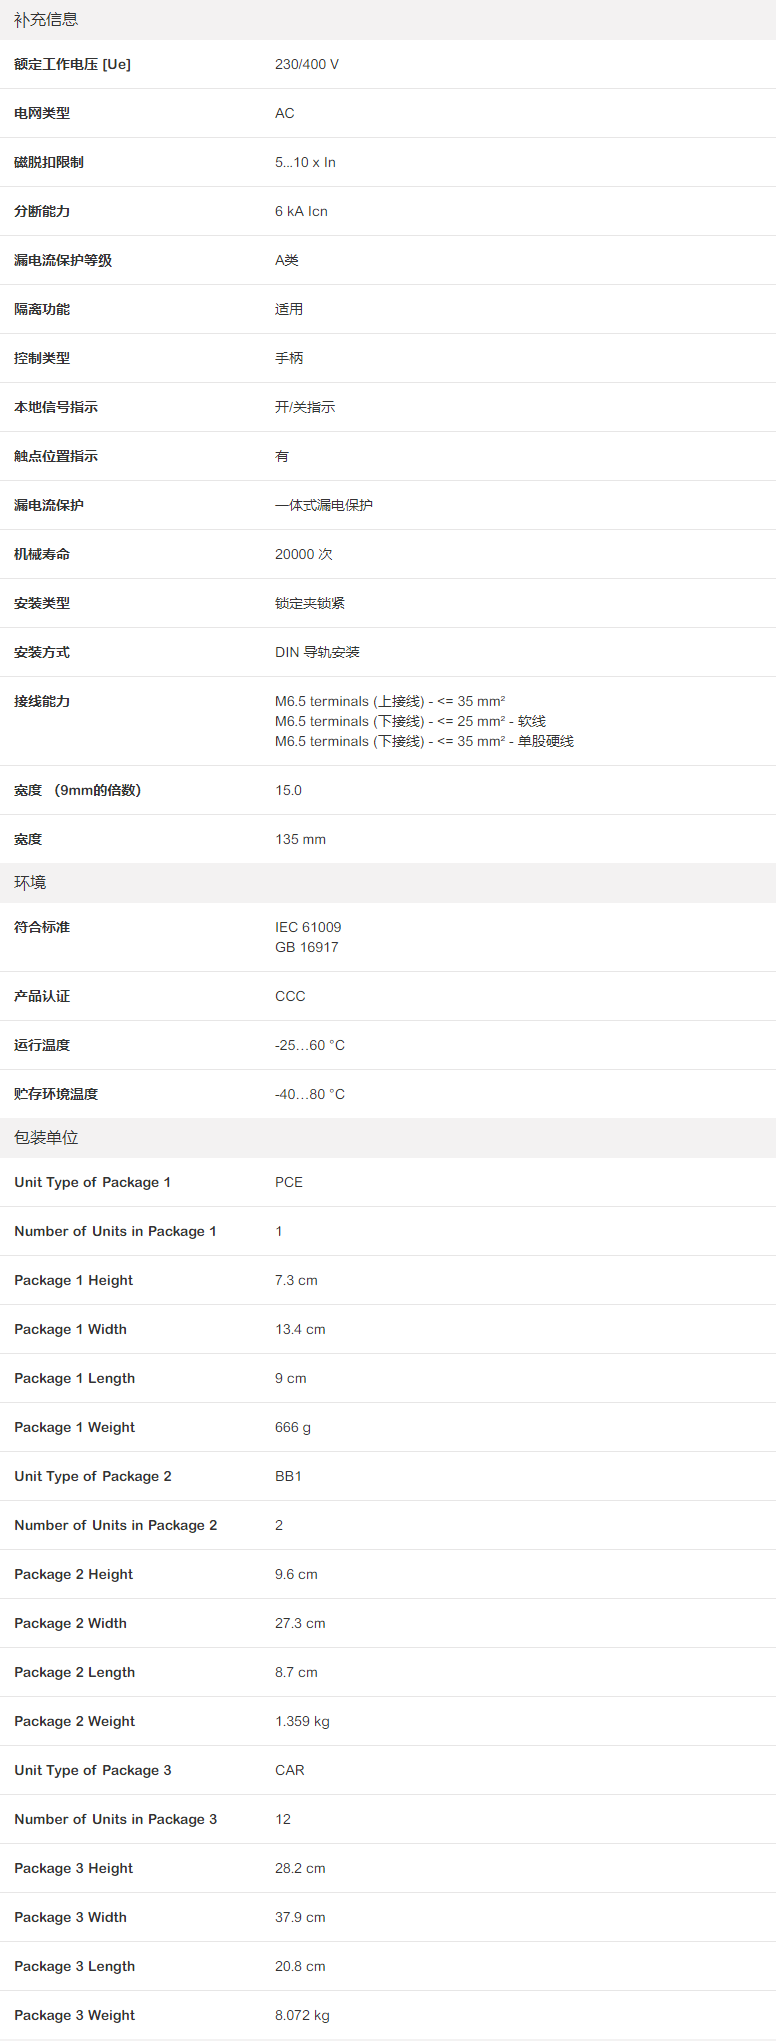
Task: Click the value 15.0
Action: click(x=288, y=790)
